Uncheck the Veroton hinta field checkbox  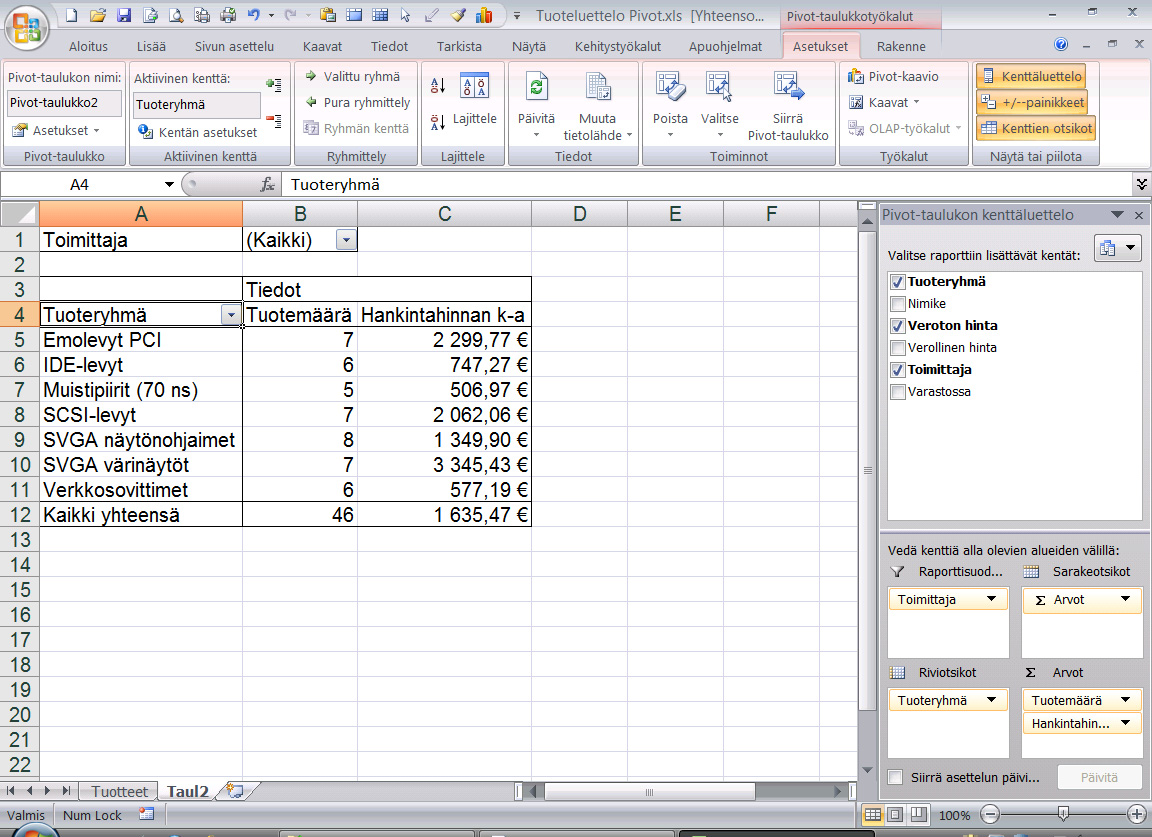pyautogui.click(x=897, y=326)
